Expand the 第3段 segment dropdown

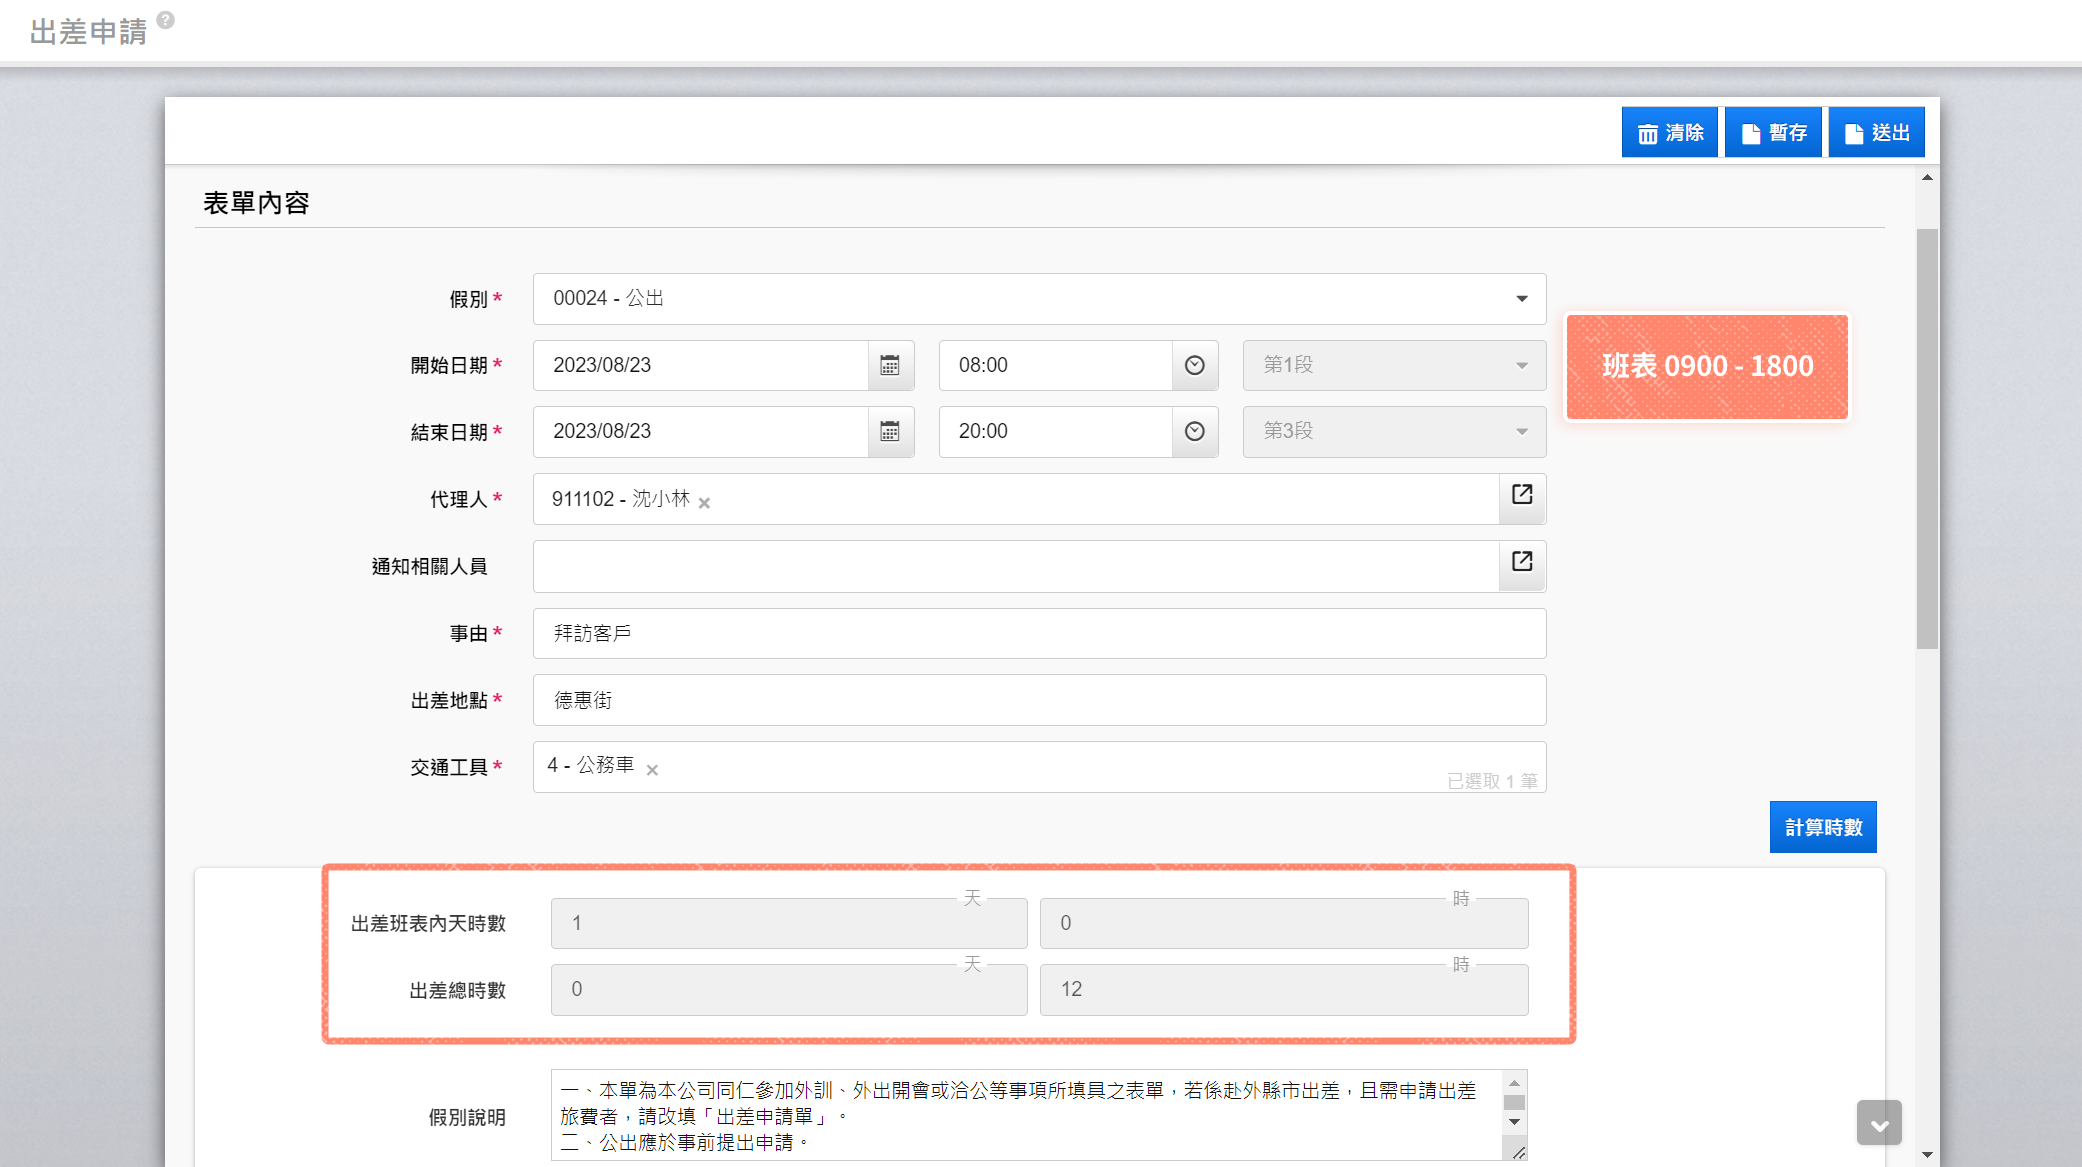pyautogui.click(x=1521, y=432)
